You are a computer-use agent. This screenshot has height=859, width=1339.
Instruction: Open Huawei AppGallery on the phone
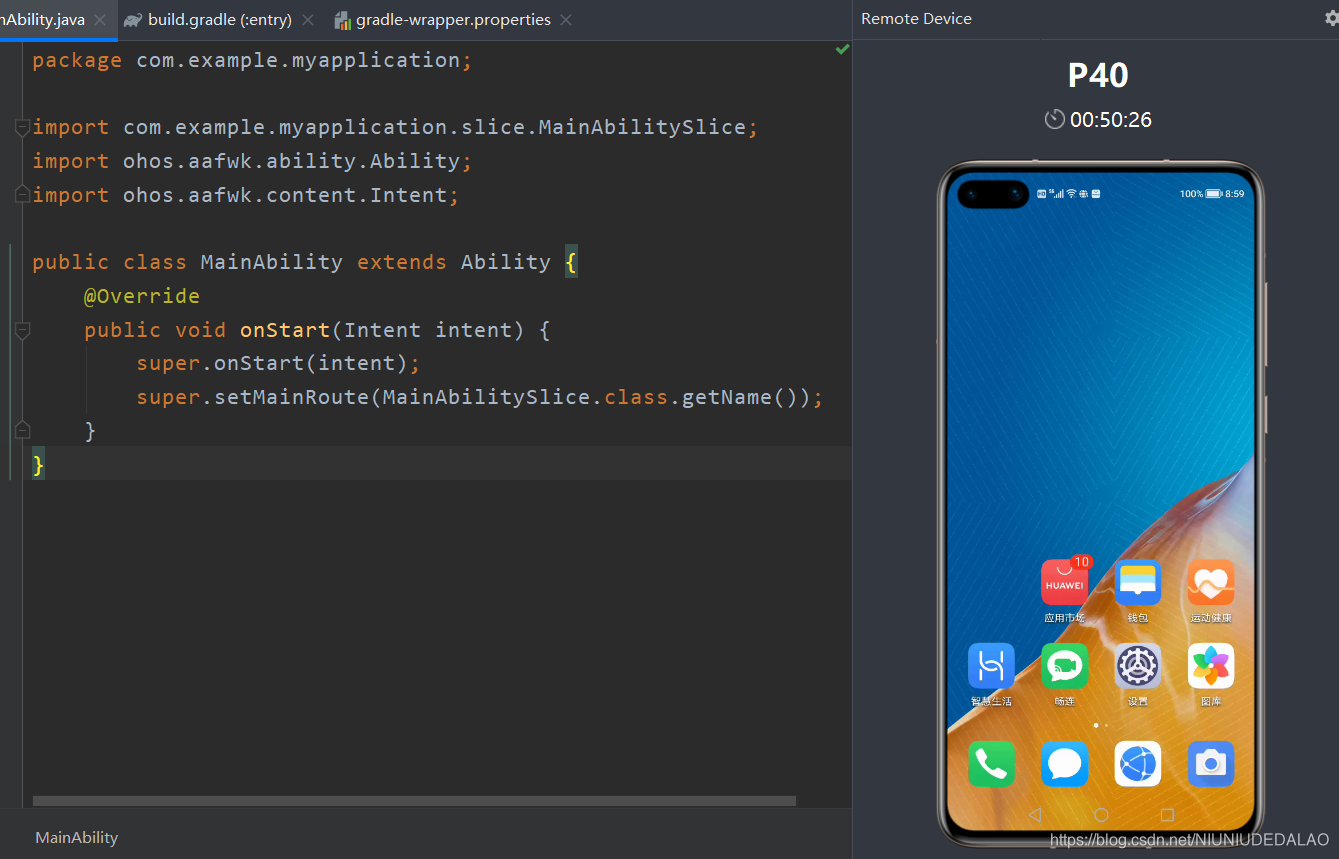point(1064,583)
